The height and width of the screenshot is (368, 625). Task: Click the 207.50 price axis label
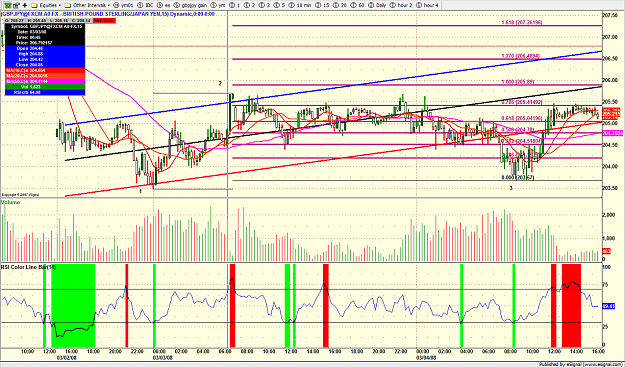click(x=610, y=15)
